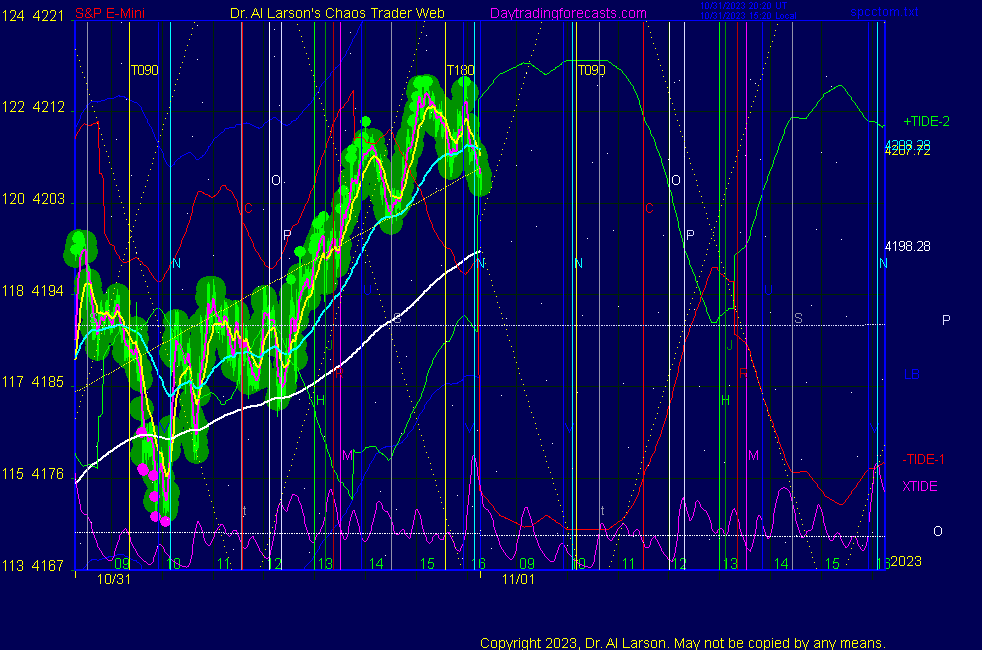The height and width of the screenshot is (650, 982).
Task: Open the Daytradingforecasts.com text at top
Action: coord(568,13)
